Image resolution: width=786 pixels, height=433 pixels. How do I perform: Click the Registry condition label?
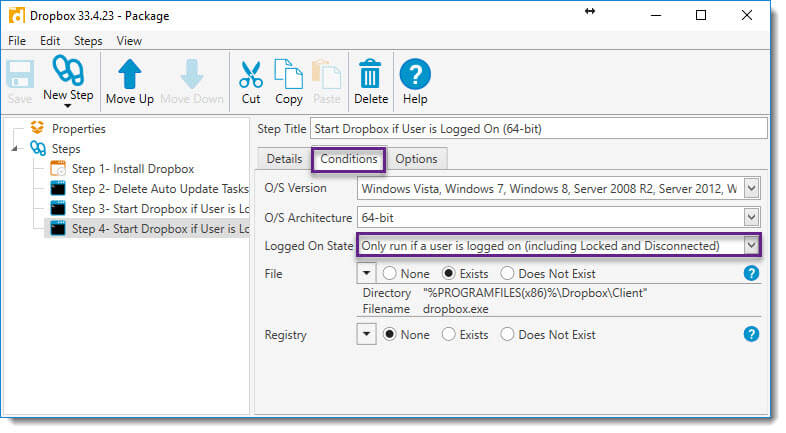pyautogui.click(x=285, y=335)
